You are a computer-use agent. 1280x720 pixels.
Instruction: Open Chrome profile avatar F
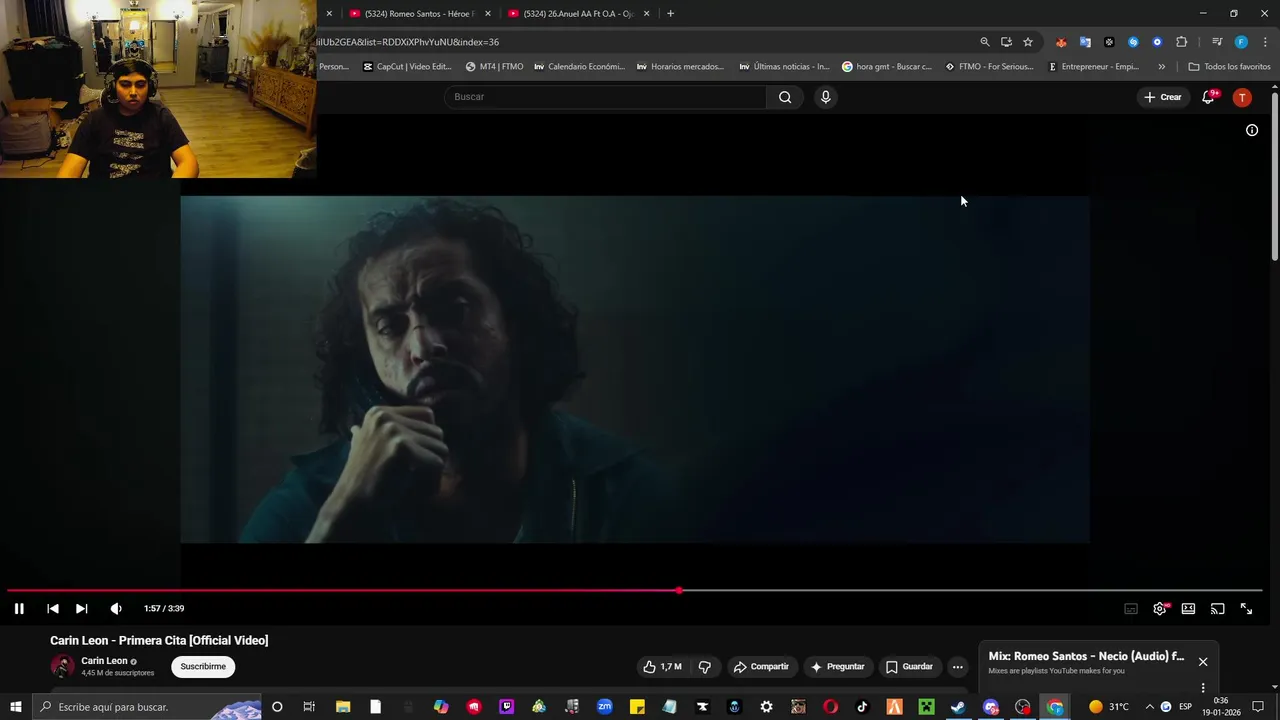1241,42
